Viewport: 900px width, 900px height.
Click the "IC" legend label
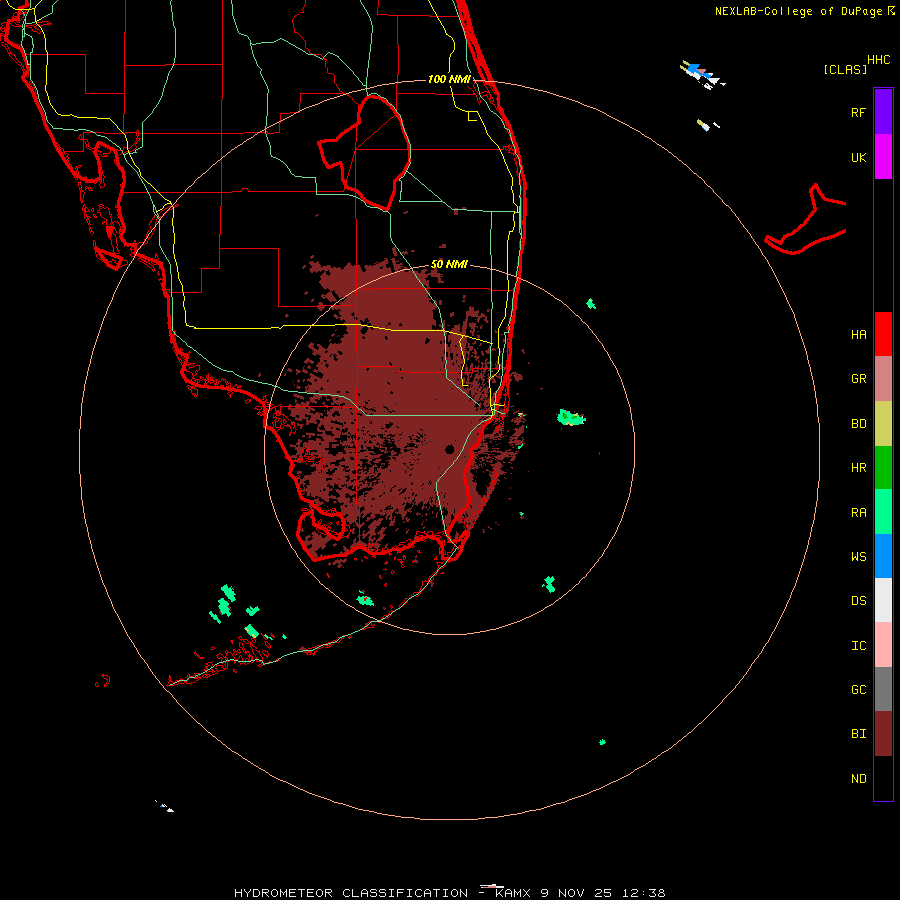[858, 646]
